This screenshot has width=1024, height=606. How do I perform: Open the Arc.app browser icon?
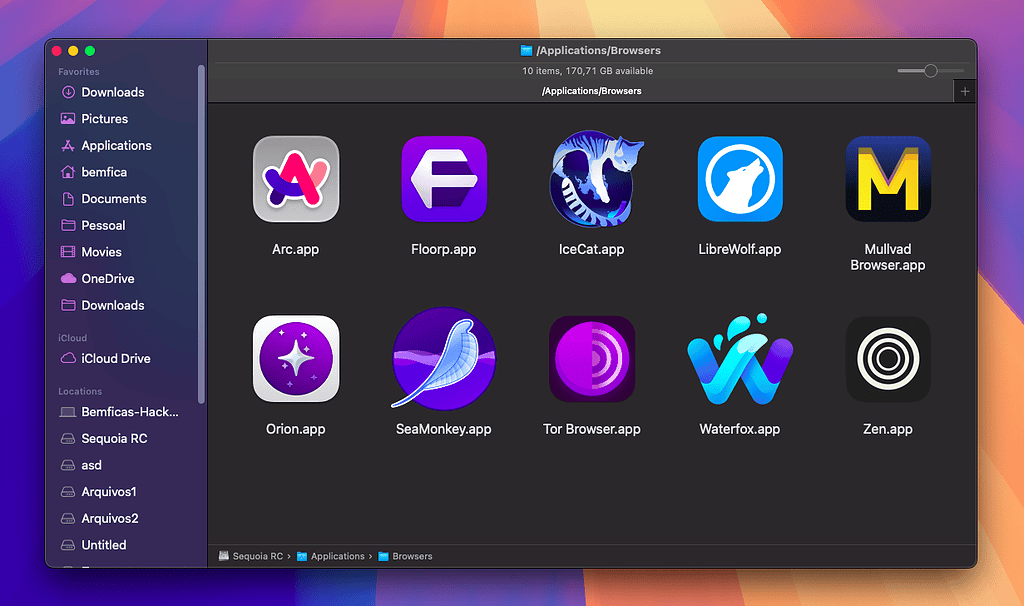pyautogui.click(x=295, y=179)
